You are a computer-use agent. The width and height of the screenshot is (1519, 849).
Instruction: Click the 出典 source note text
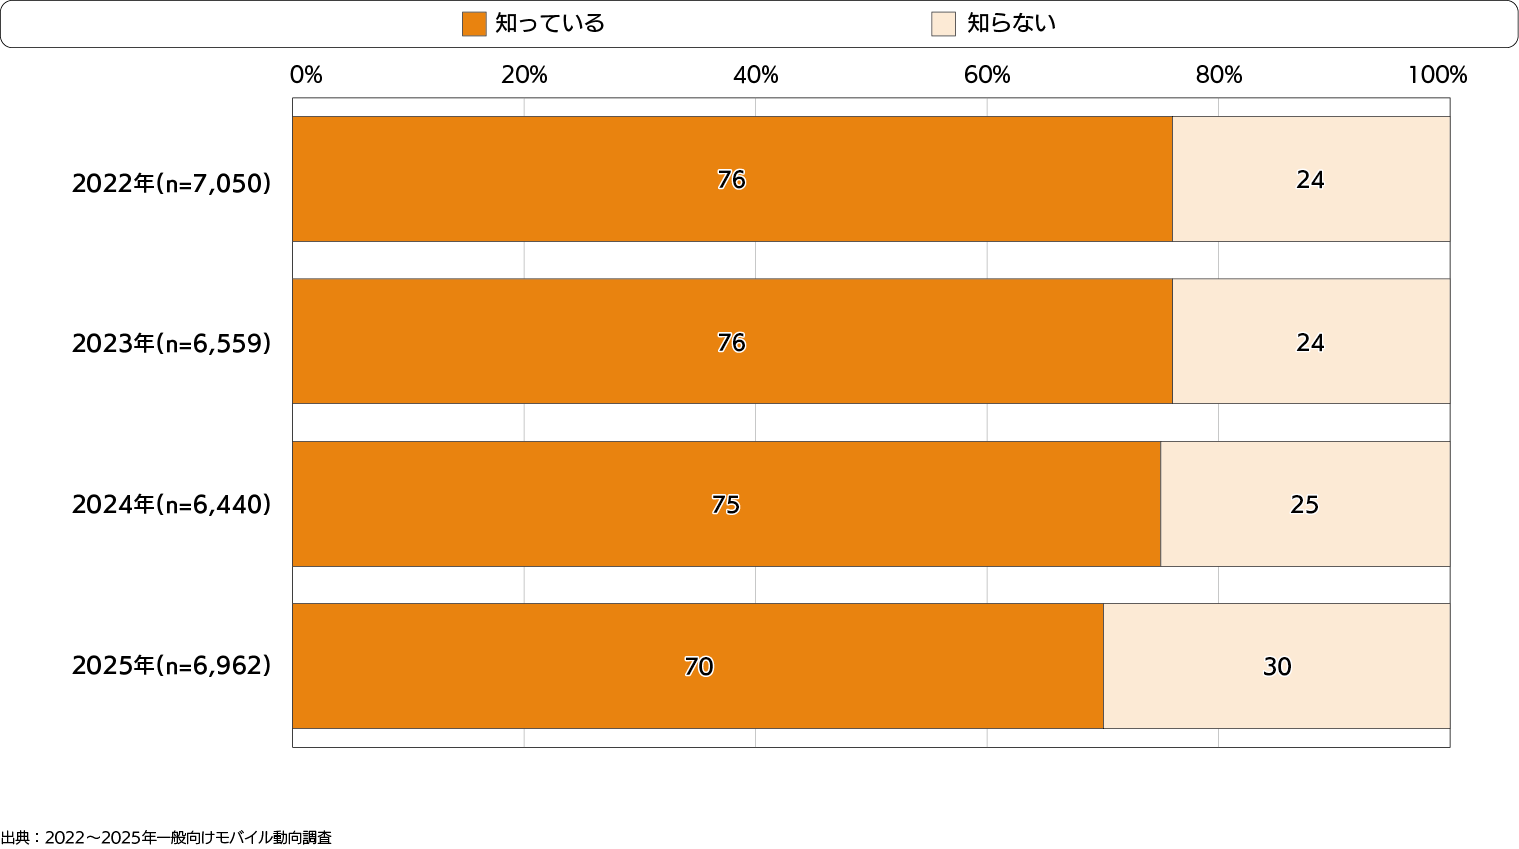pyautogui.click(x=166, y=838)
